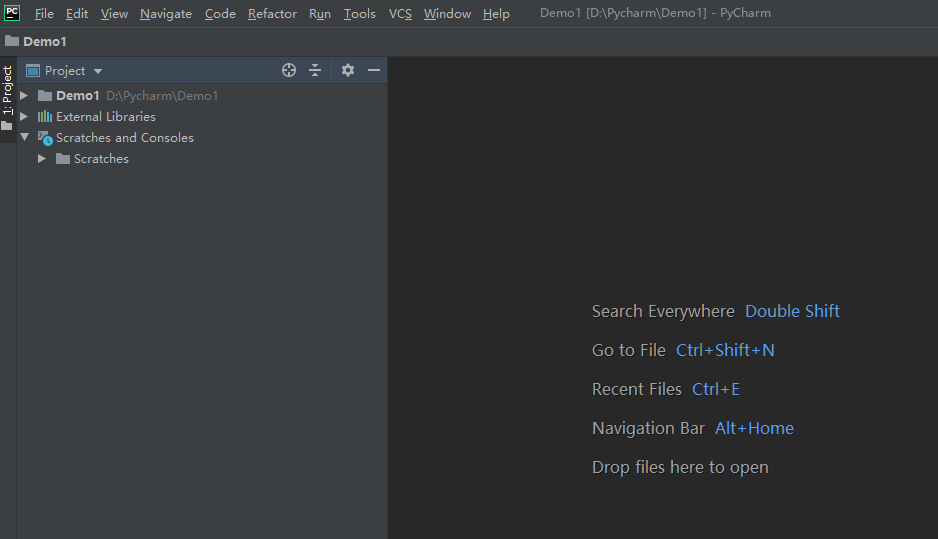Screen dimensions: 938x539
Task: Open the File menu
Action: pyautogui.click(x=44, y=13)
